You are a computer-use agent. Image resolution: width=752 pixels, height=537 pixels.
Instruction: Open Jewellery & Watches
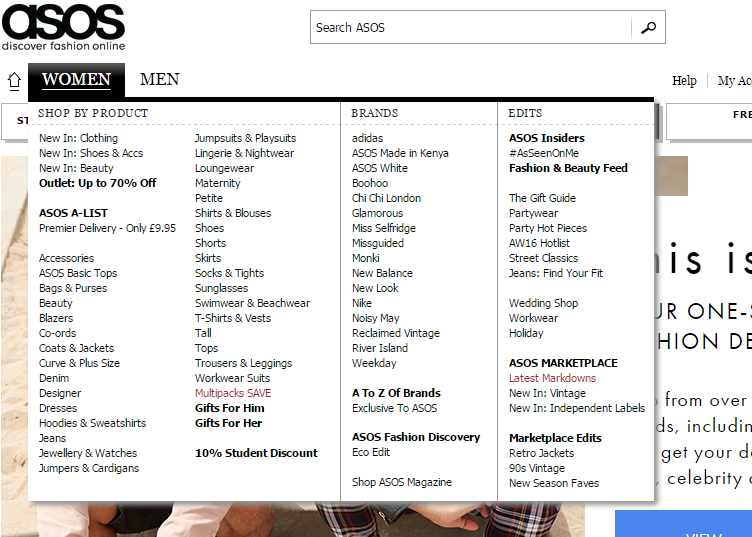[x=88, y=453]
